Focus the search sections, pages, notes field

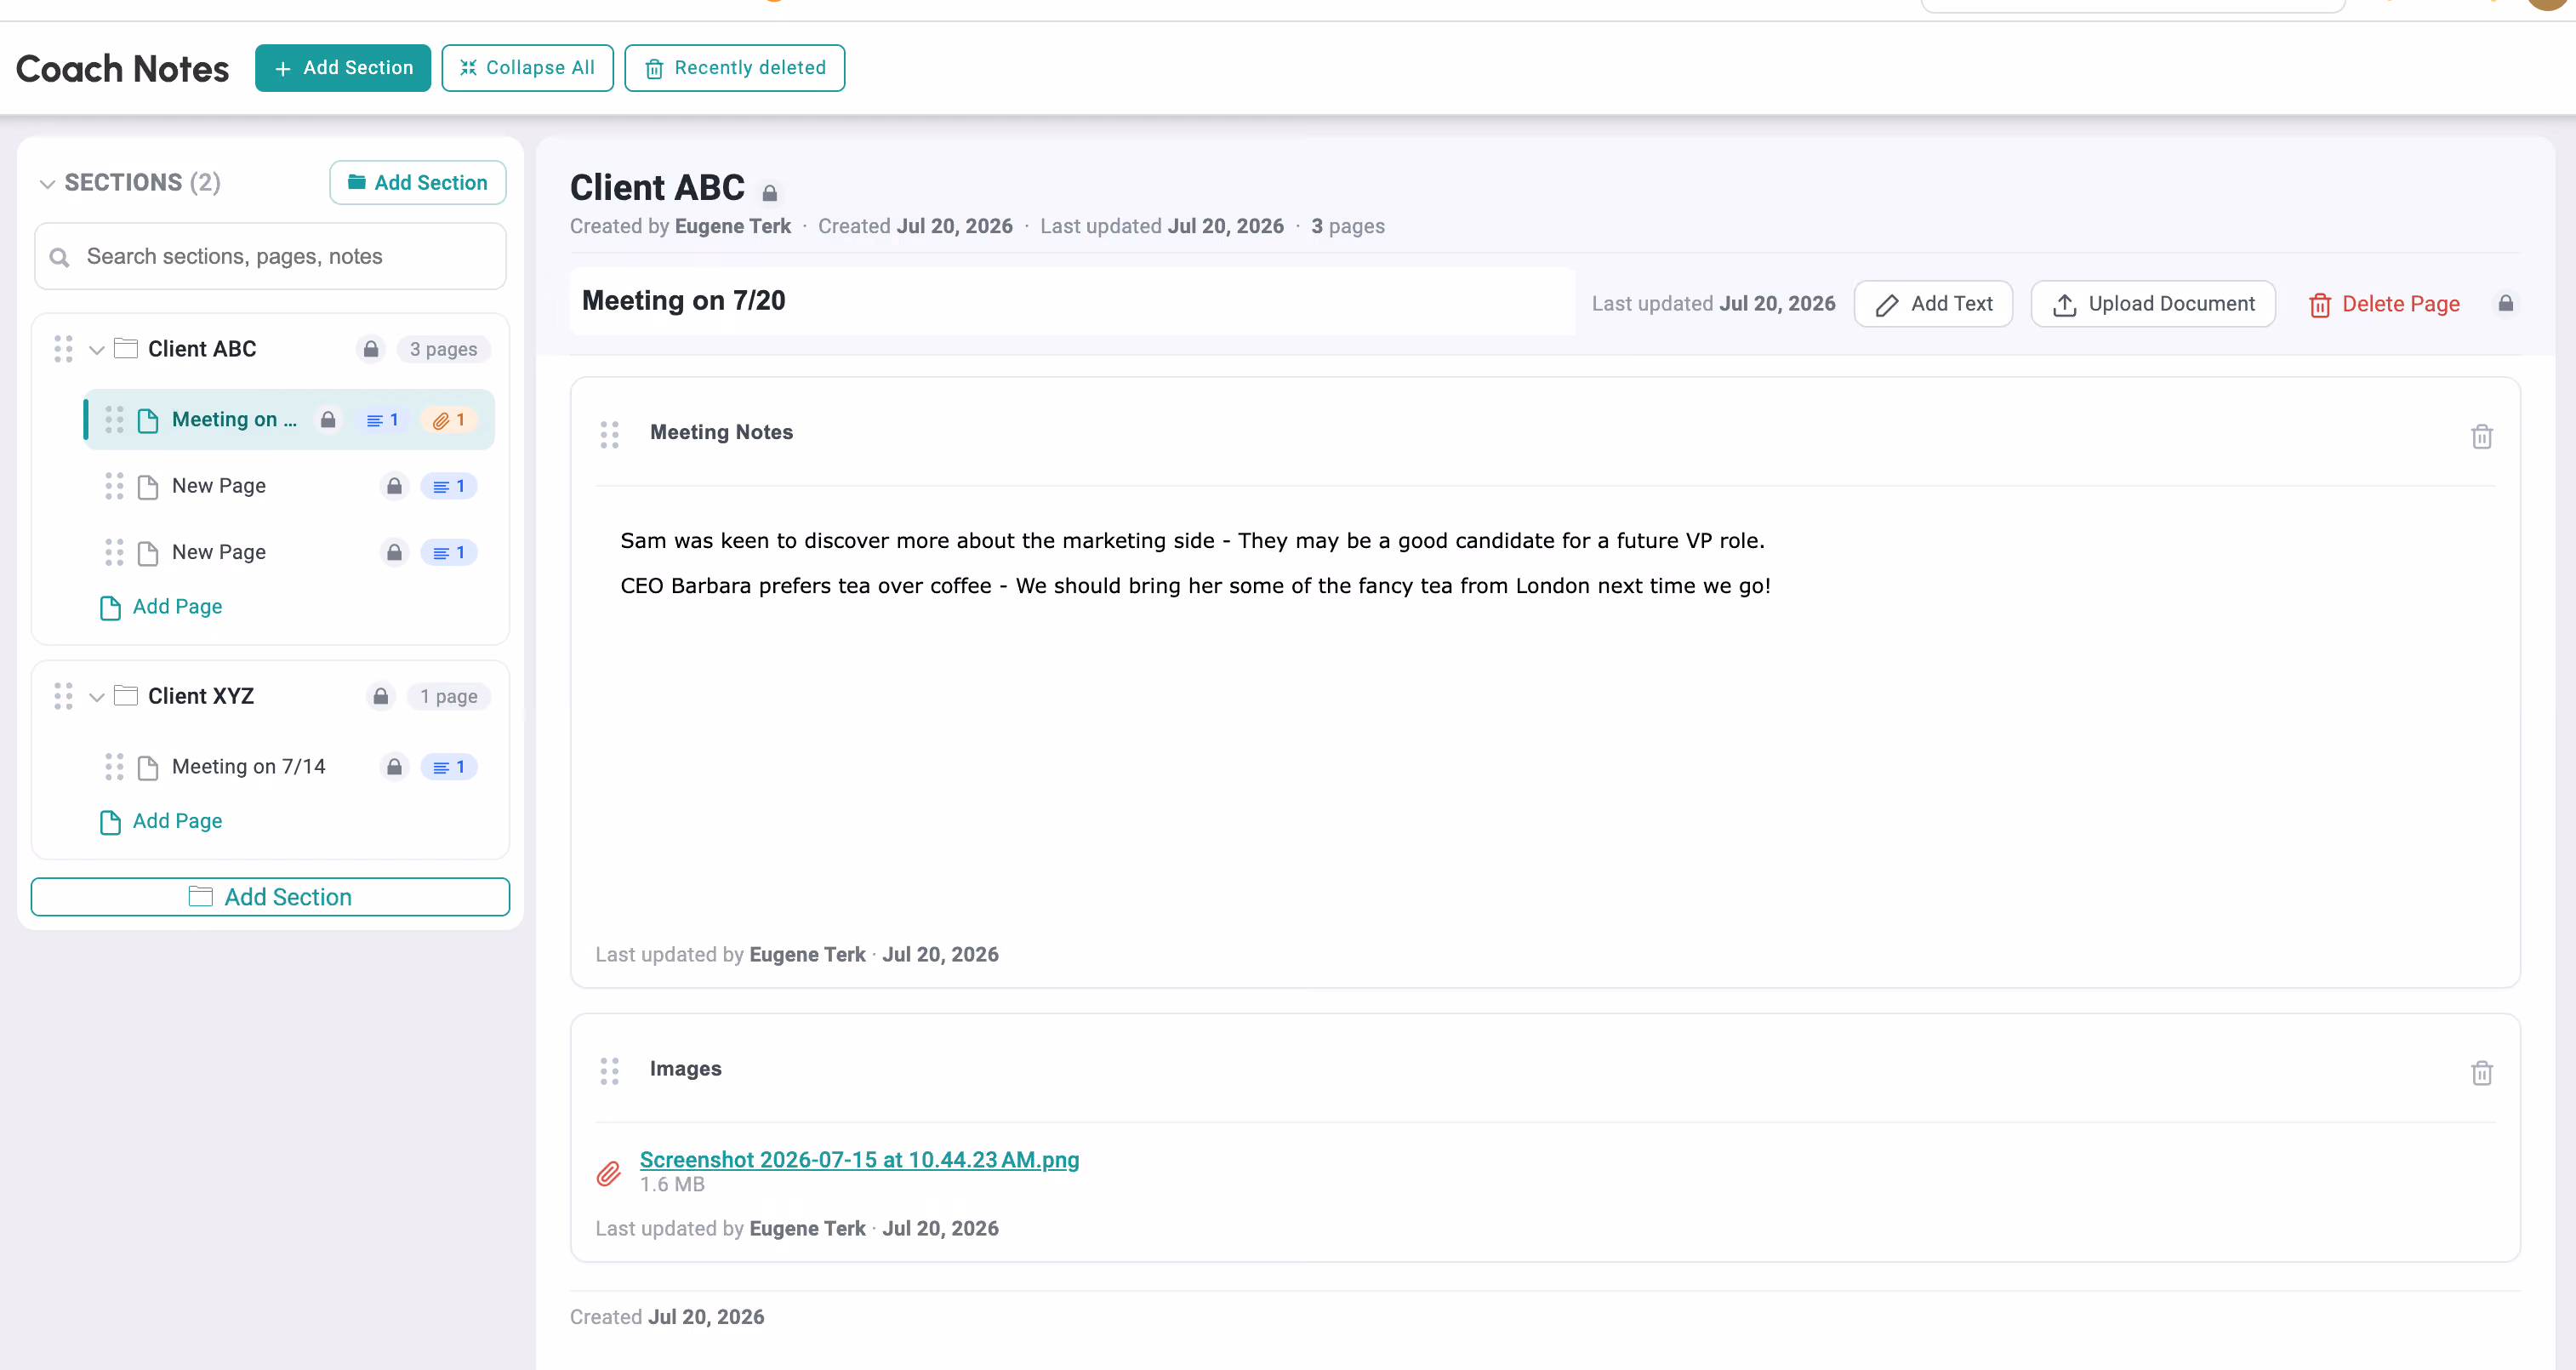click(x=270, y=256)
